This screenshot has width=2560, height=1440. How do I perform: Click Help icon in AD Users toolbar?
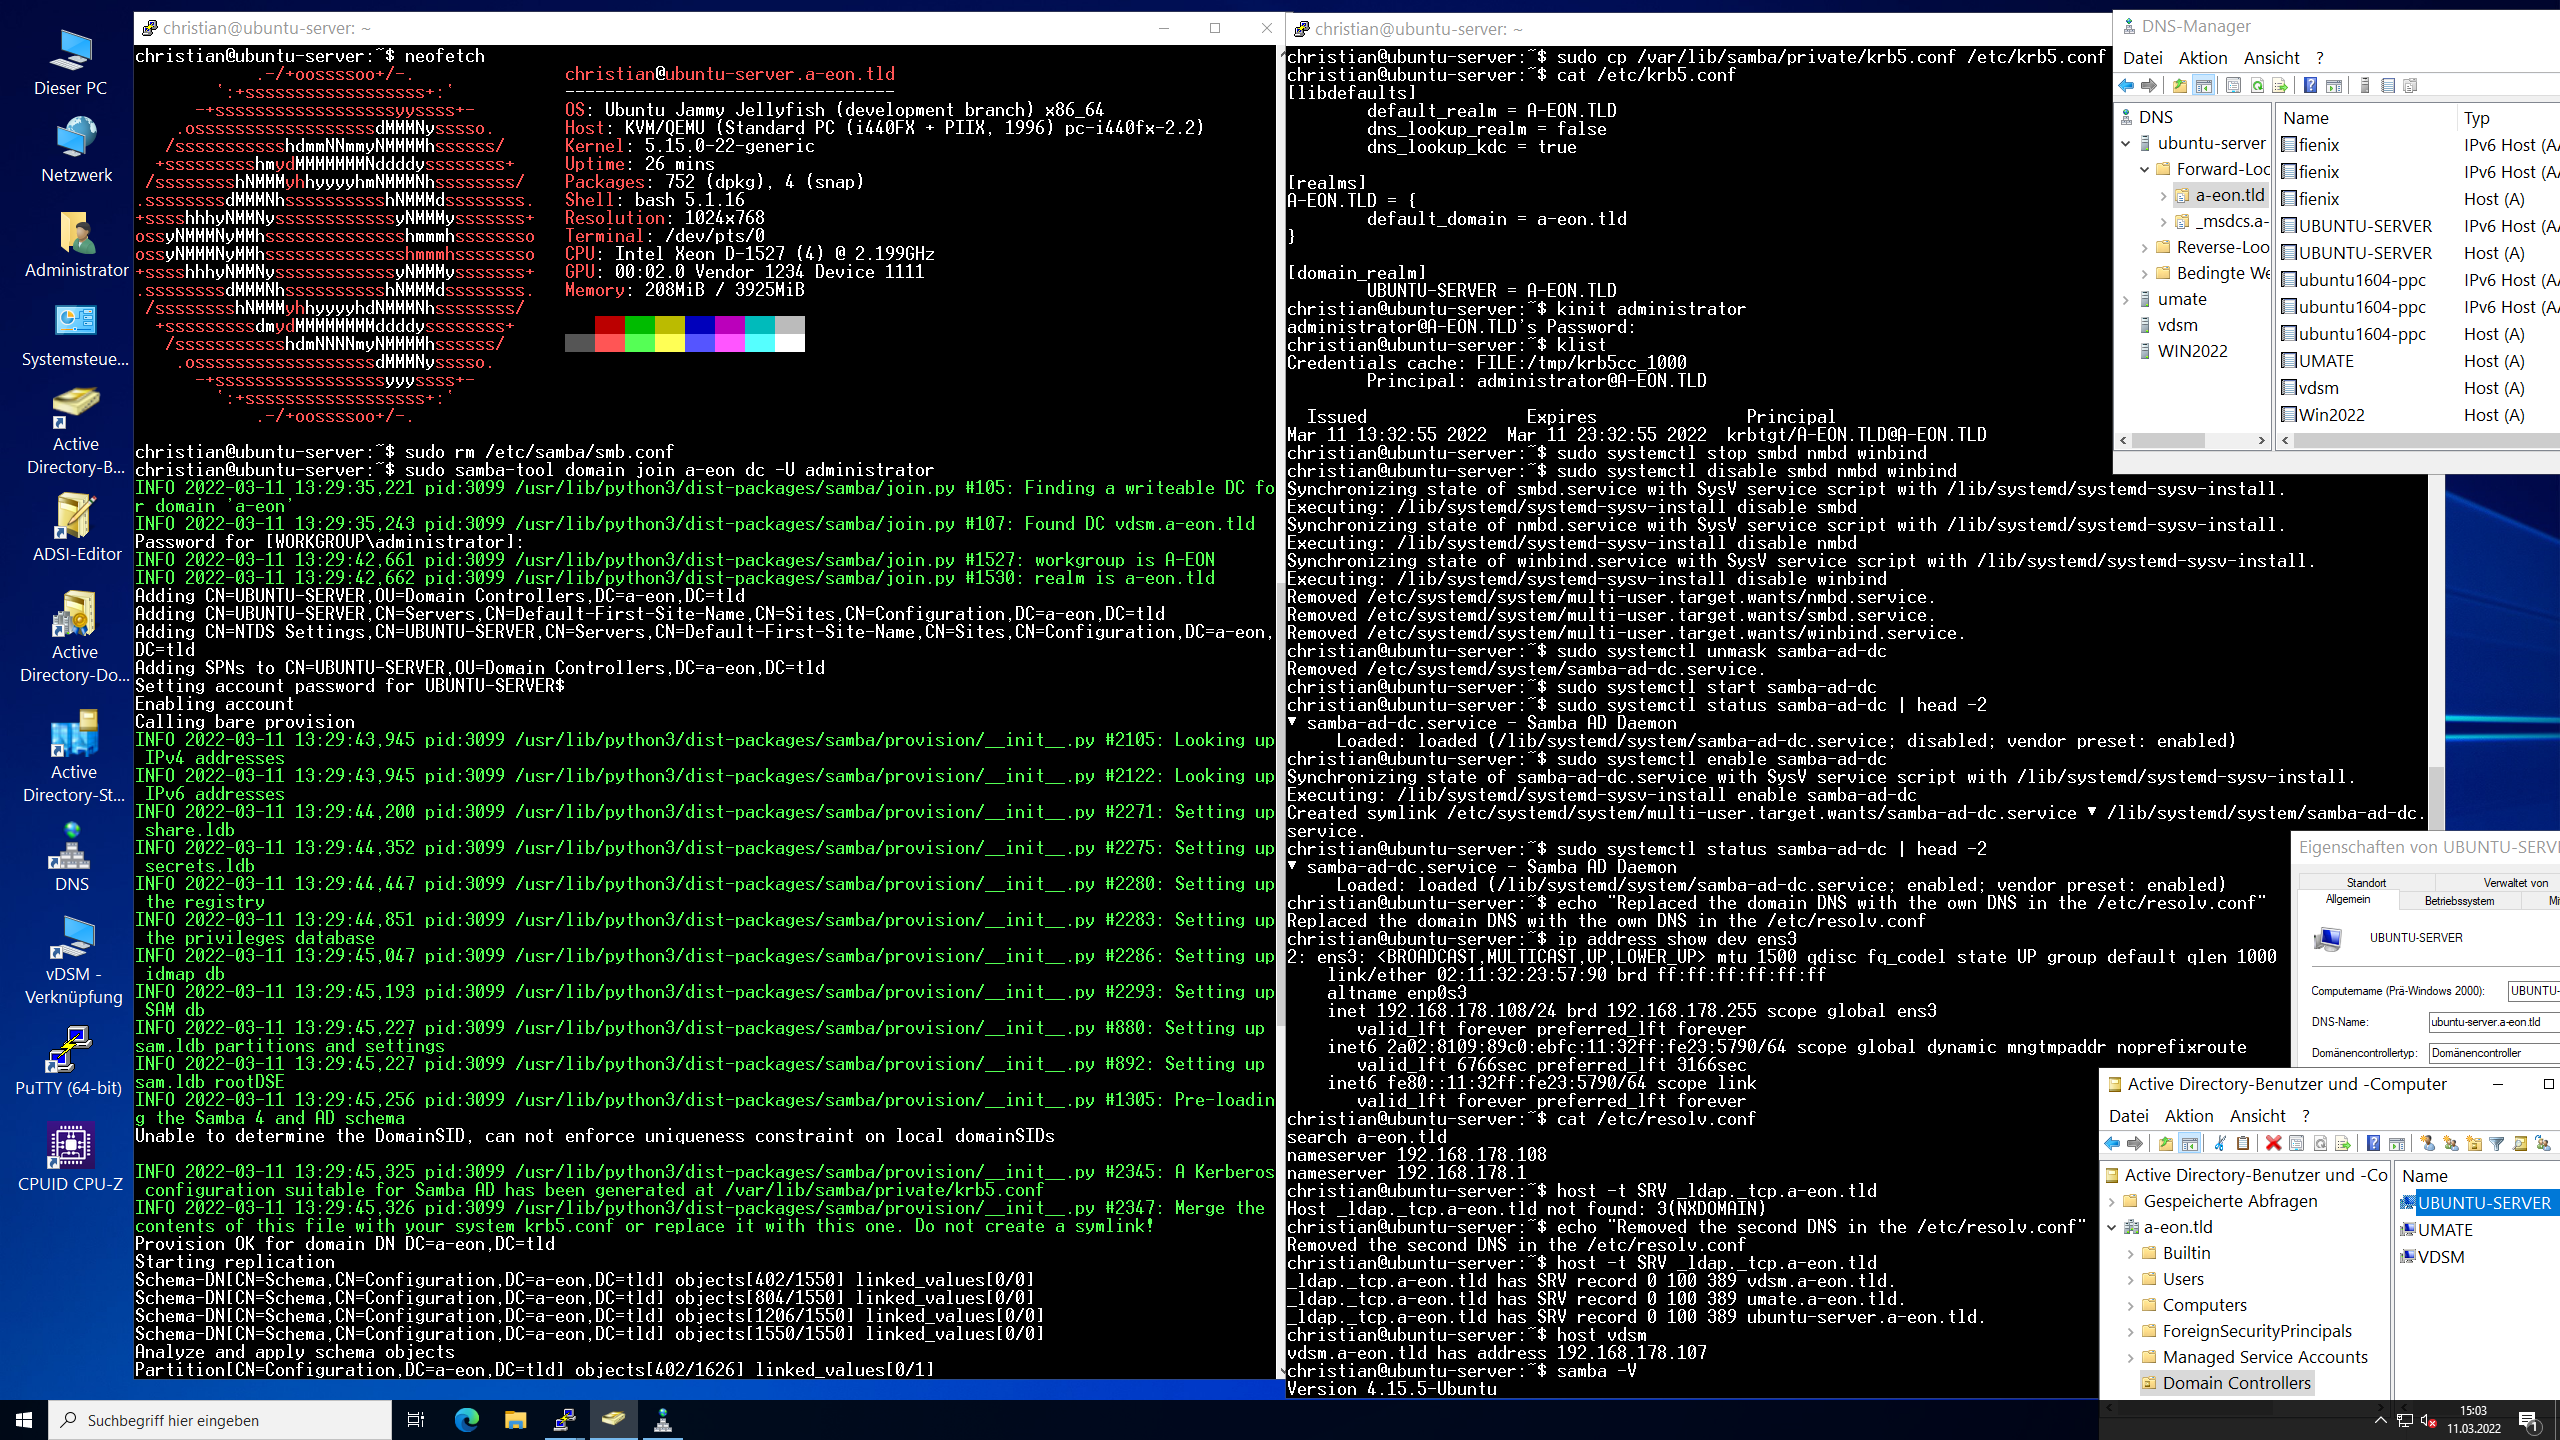click(2373, 1143)
